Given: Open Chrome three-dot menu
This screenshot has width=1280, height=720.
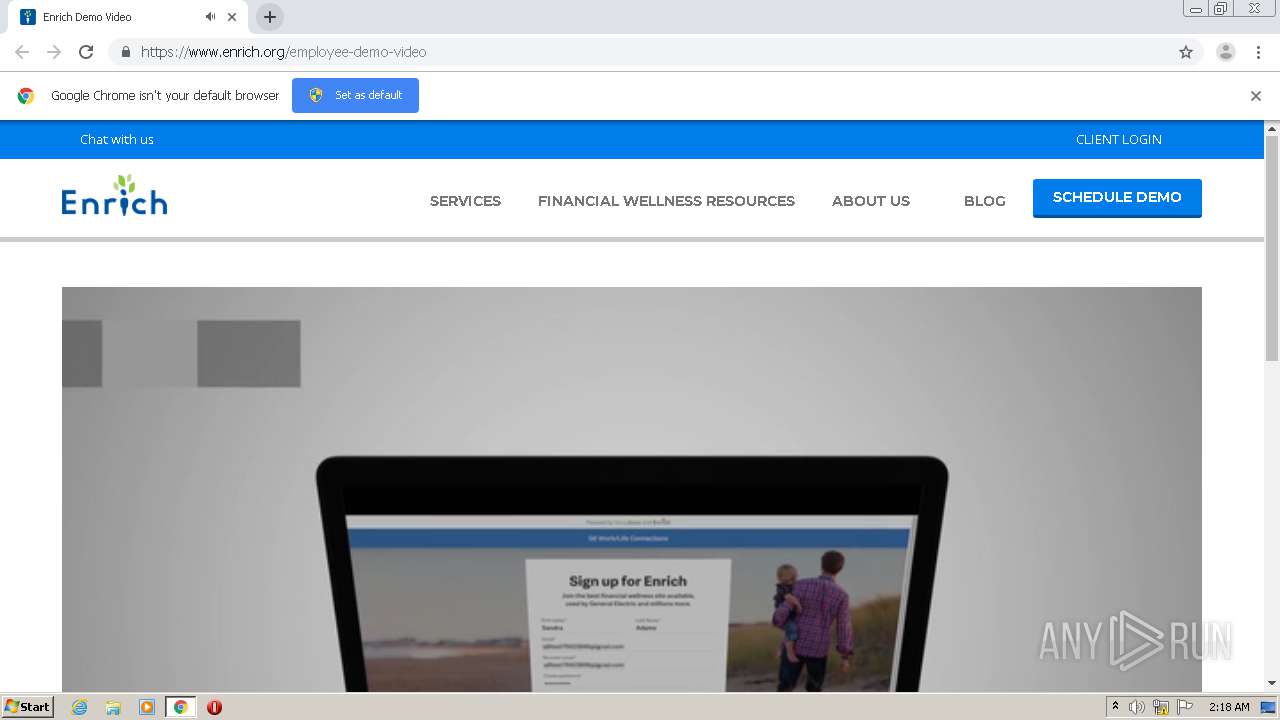Looking at the screenshot, I should coord(1258,52).
